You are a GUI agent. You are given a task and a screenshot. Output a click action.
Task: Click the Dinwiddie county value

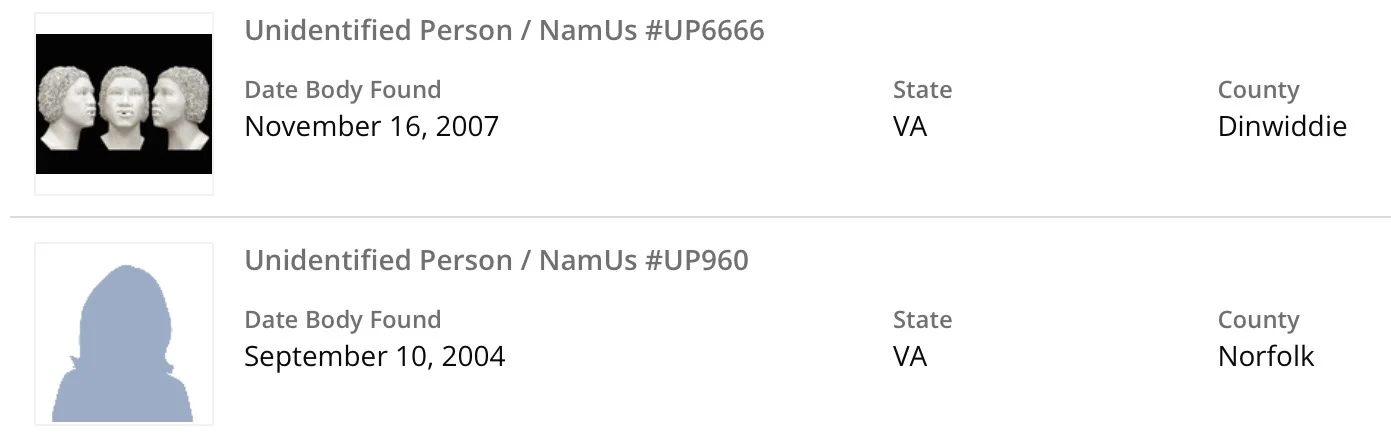[x=1282, y=127]
